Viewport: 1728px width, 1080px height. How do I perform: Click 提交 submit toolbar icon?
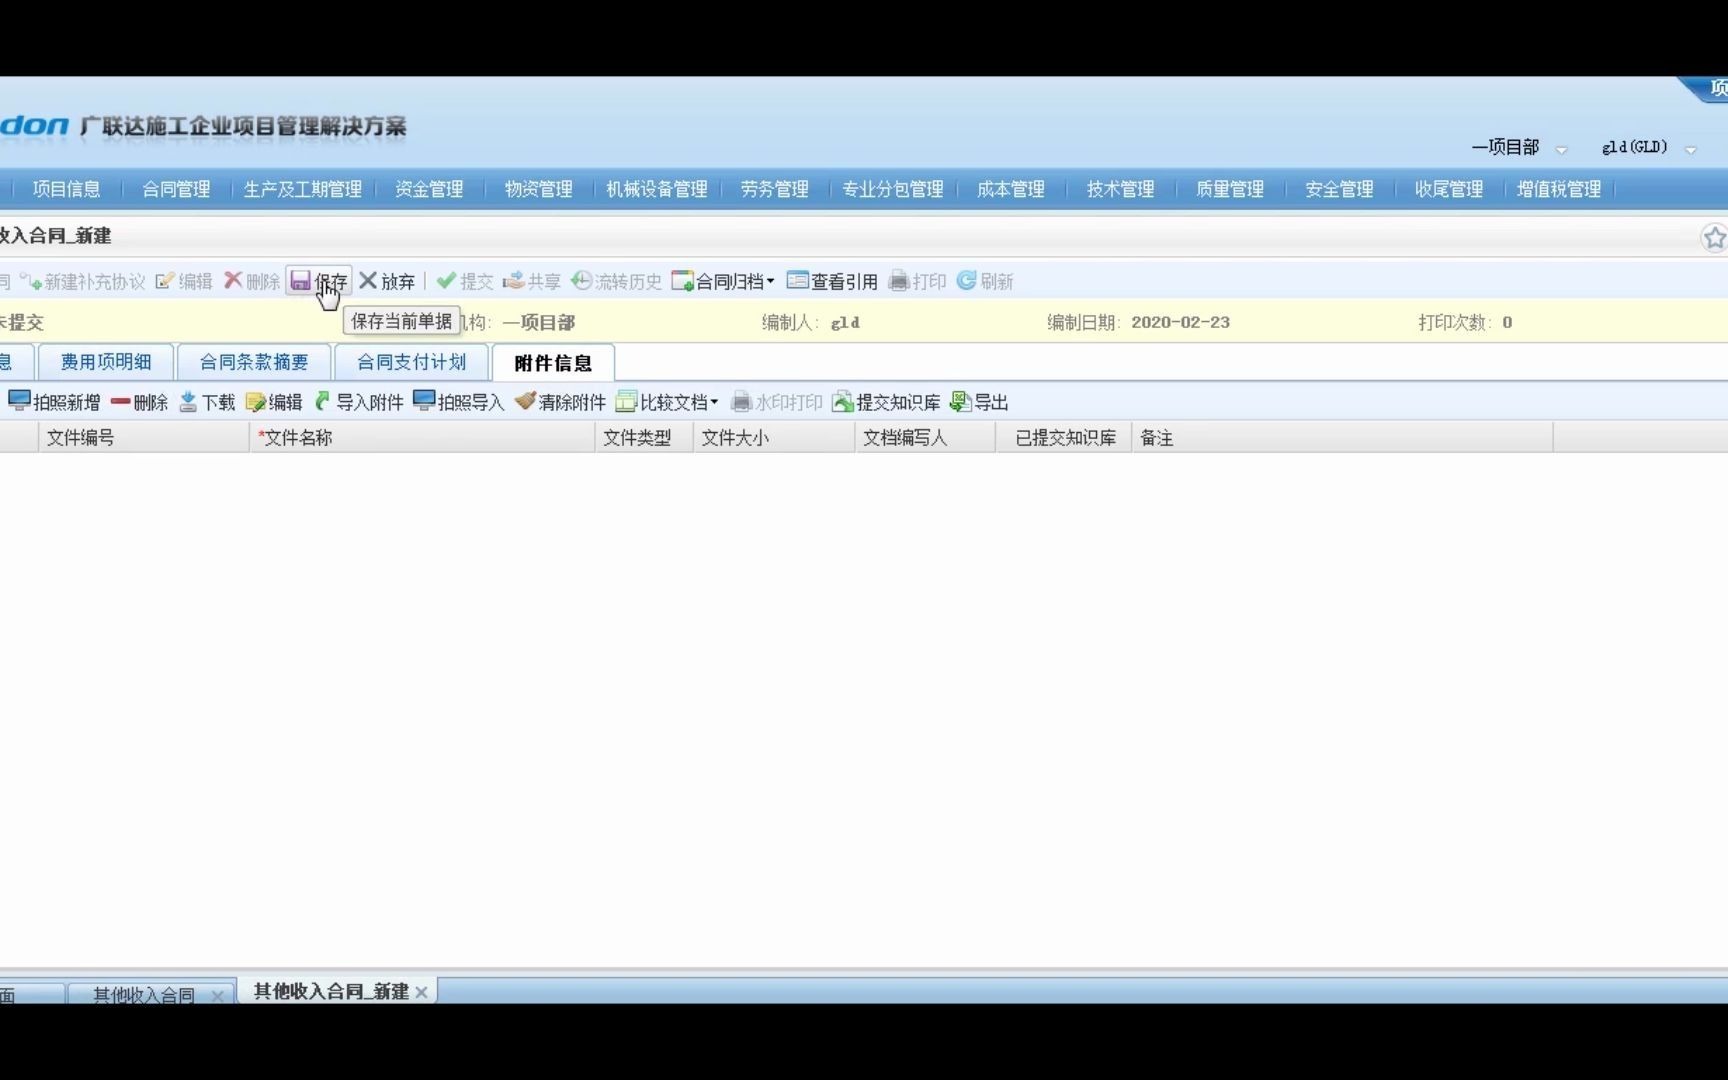point(465,282)
